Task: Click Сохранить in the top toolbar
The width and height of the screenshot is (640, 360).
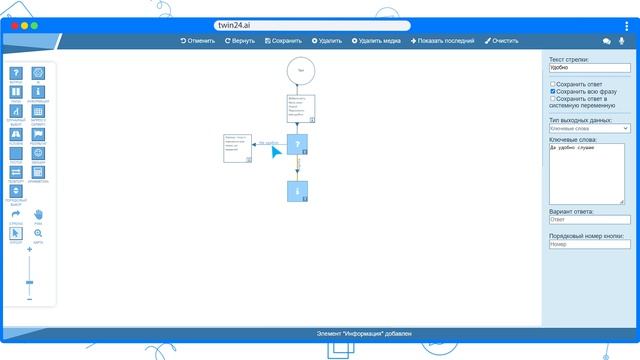Action: [x=283, y=41]
